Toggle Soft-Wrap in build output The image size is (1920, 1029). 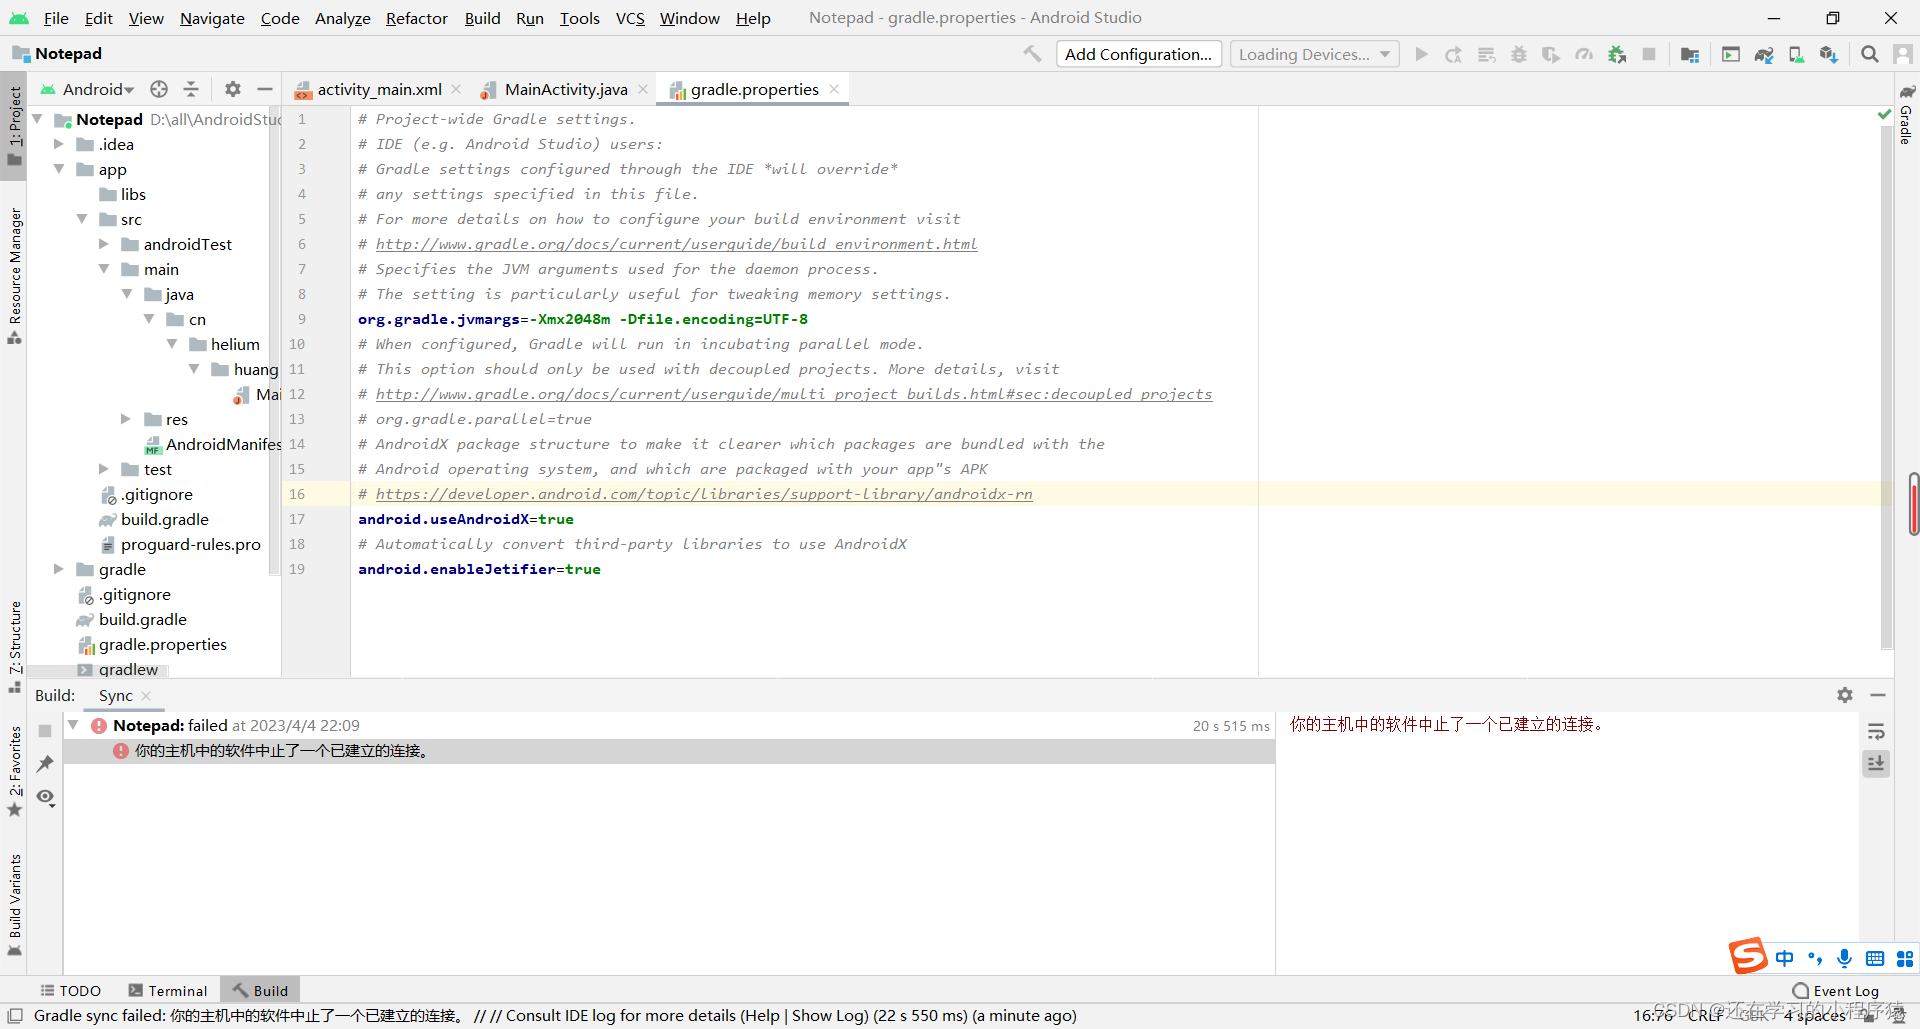pos(1876,731)
